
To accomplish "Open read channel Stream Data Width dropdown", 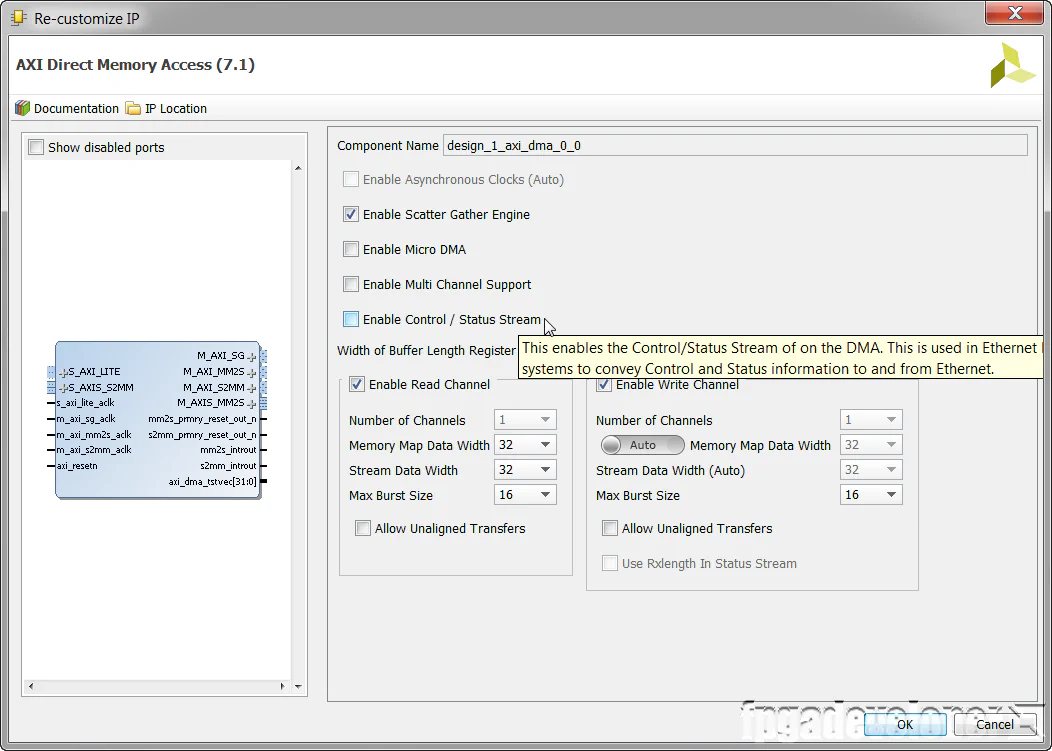I will point(525,470).
